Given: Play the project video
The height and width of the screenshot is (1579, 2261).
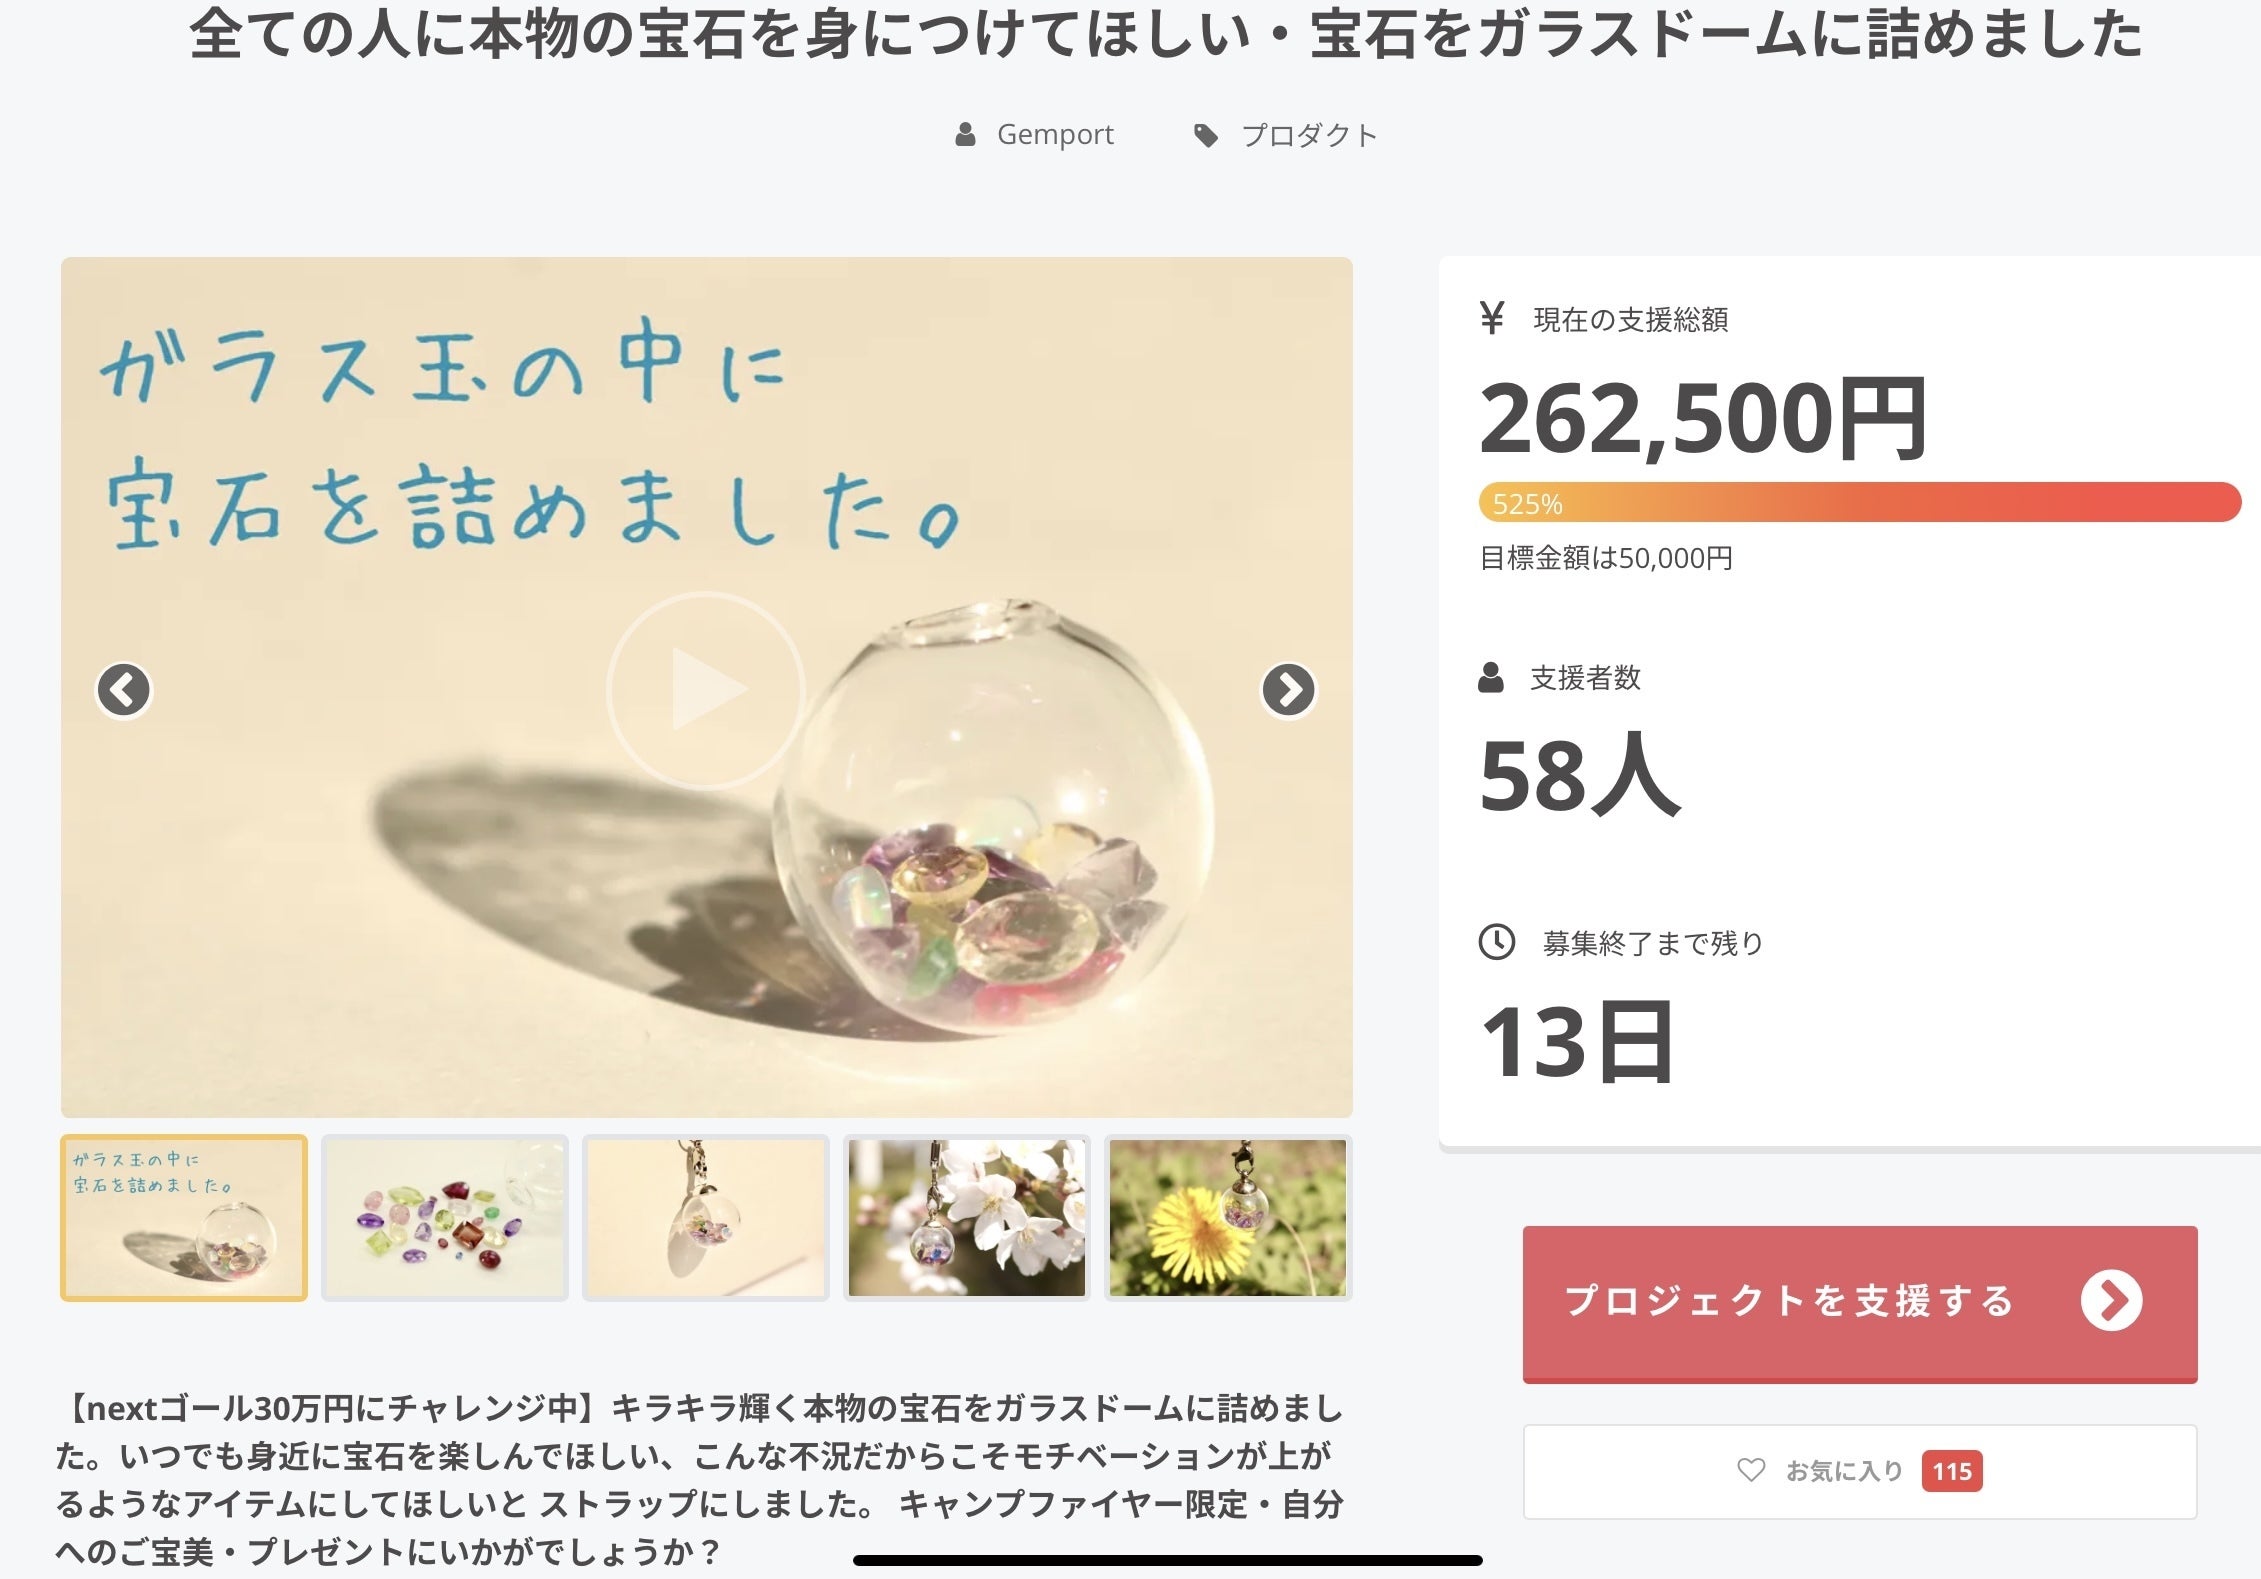Looking at the screenshot, I should coord(706,690).
